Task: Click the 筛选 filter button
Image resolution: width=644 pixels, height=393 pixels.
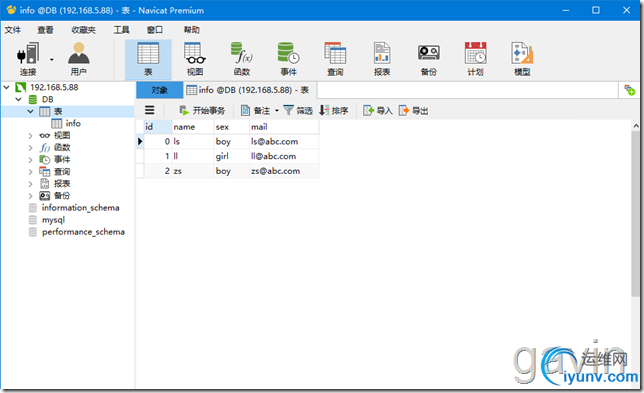Action: pyautogui.click(x=298, y=110)
